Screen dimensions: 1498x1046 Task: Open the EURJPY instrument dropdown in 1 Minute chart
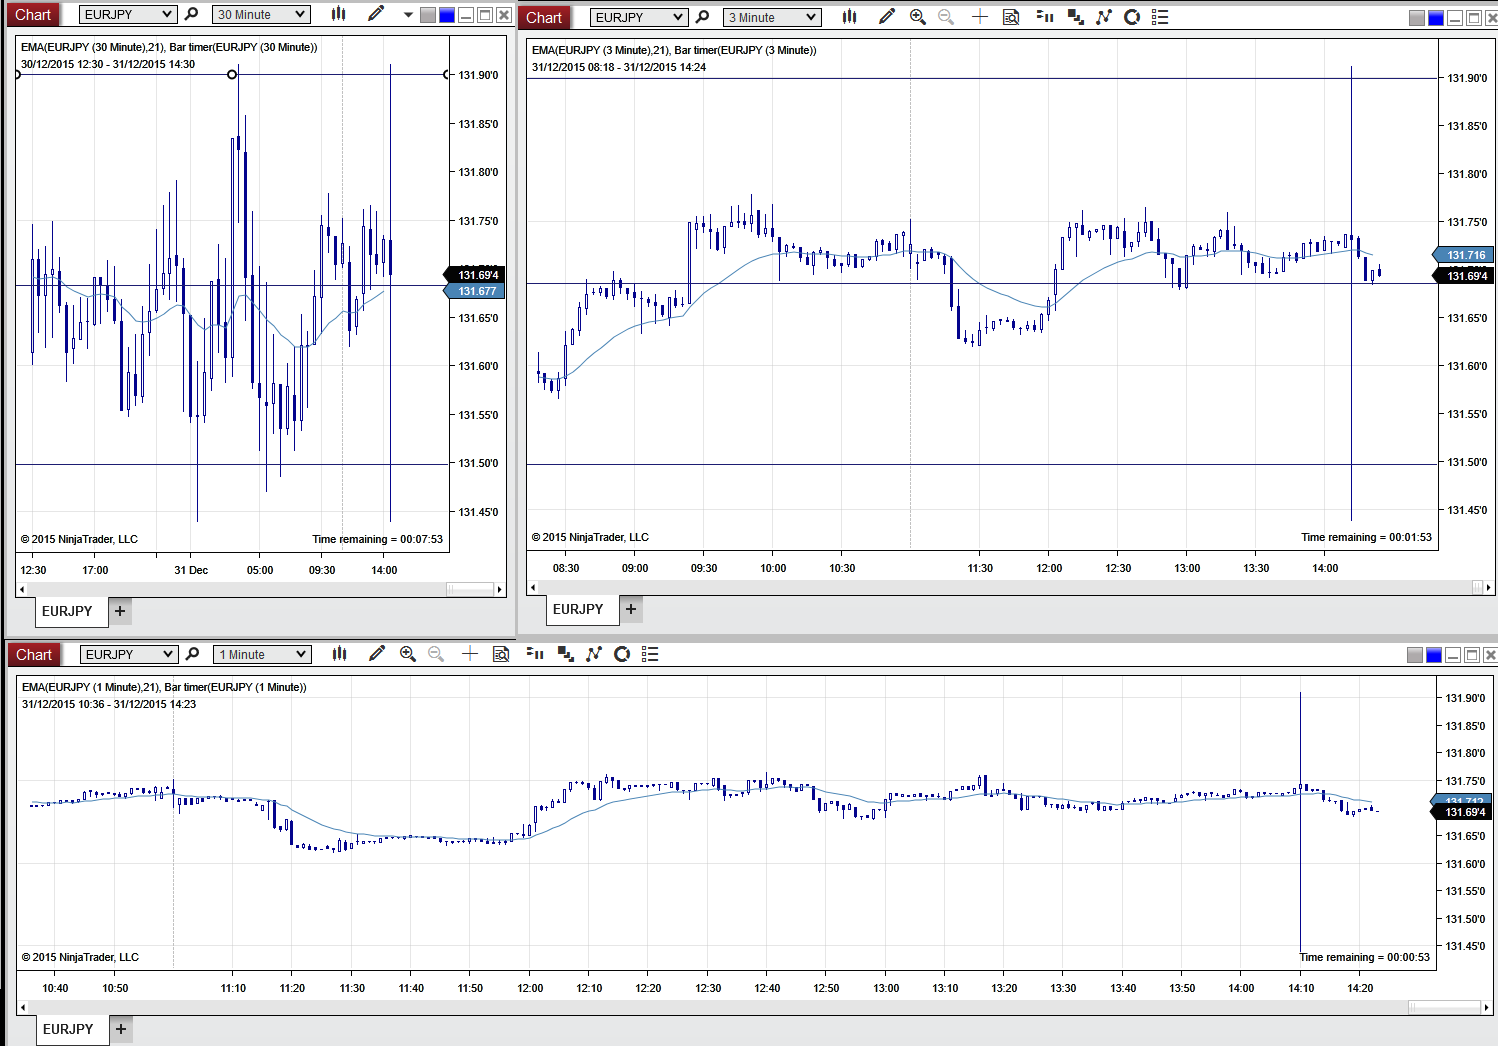128,654
